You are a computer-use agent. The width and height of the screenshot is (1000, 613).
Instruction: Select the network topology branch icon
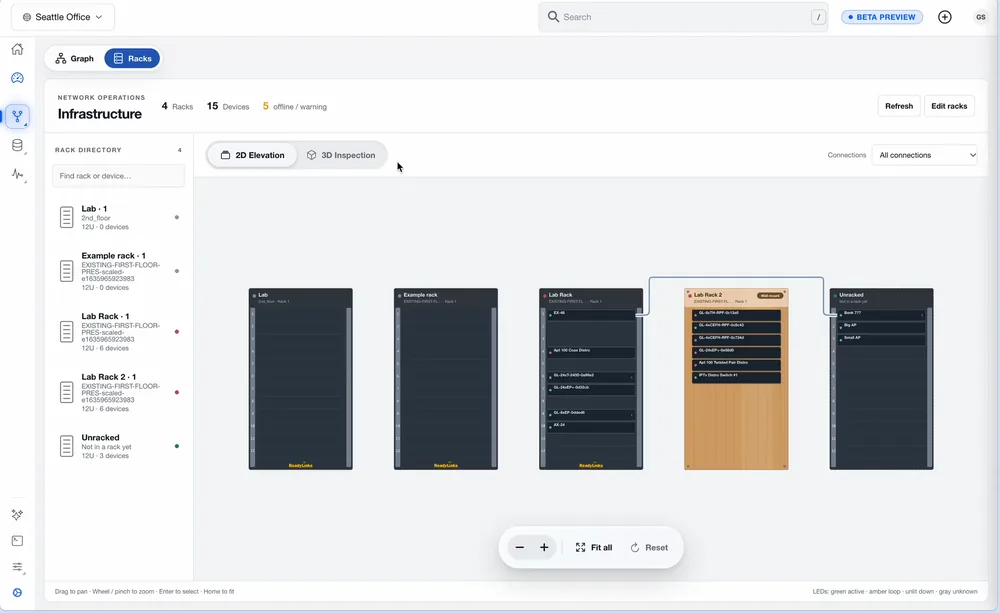click(x=17, y=116)
